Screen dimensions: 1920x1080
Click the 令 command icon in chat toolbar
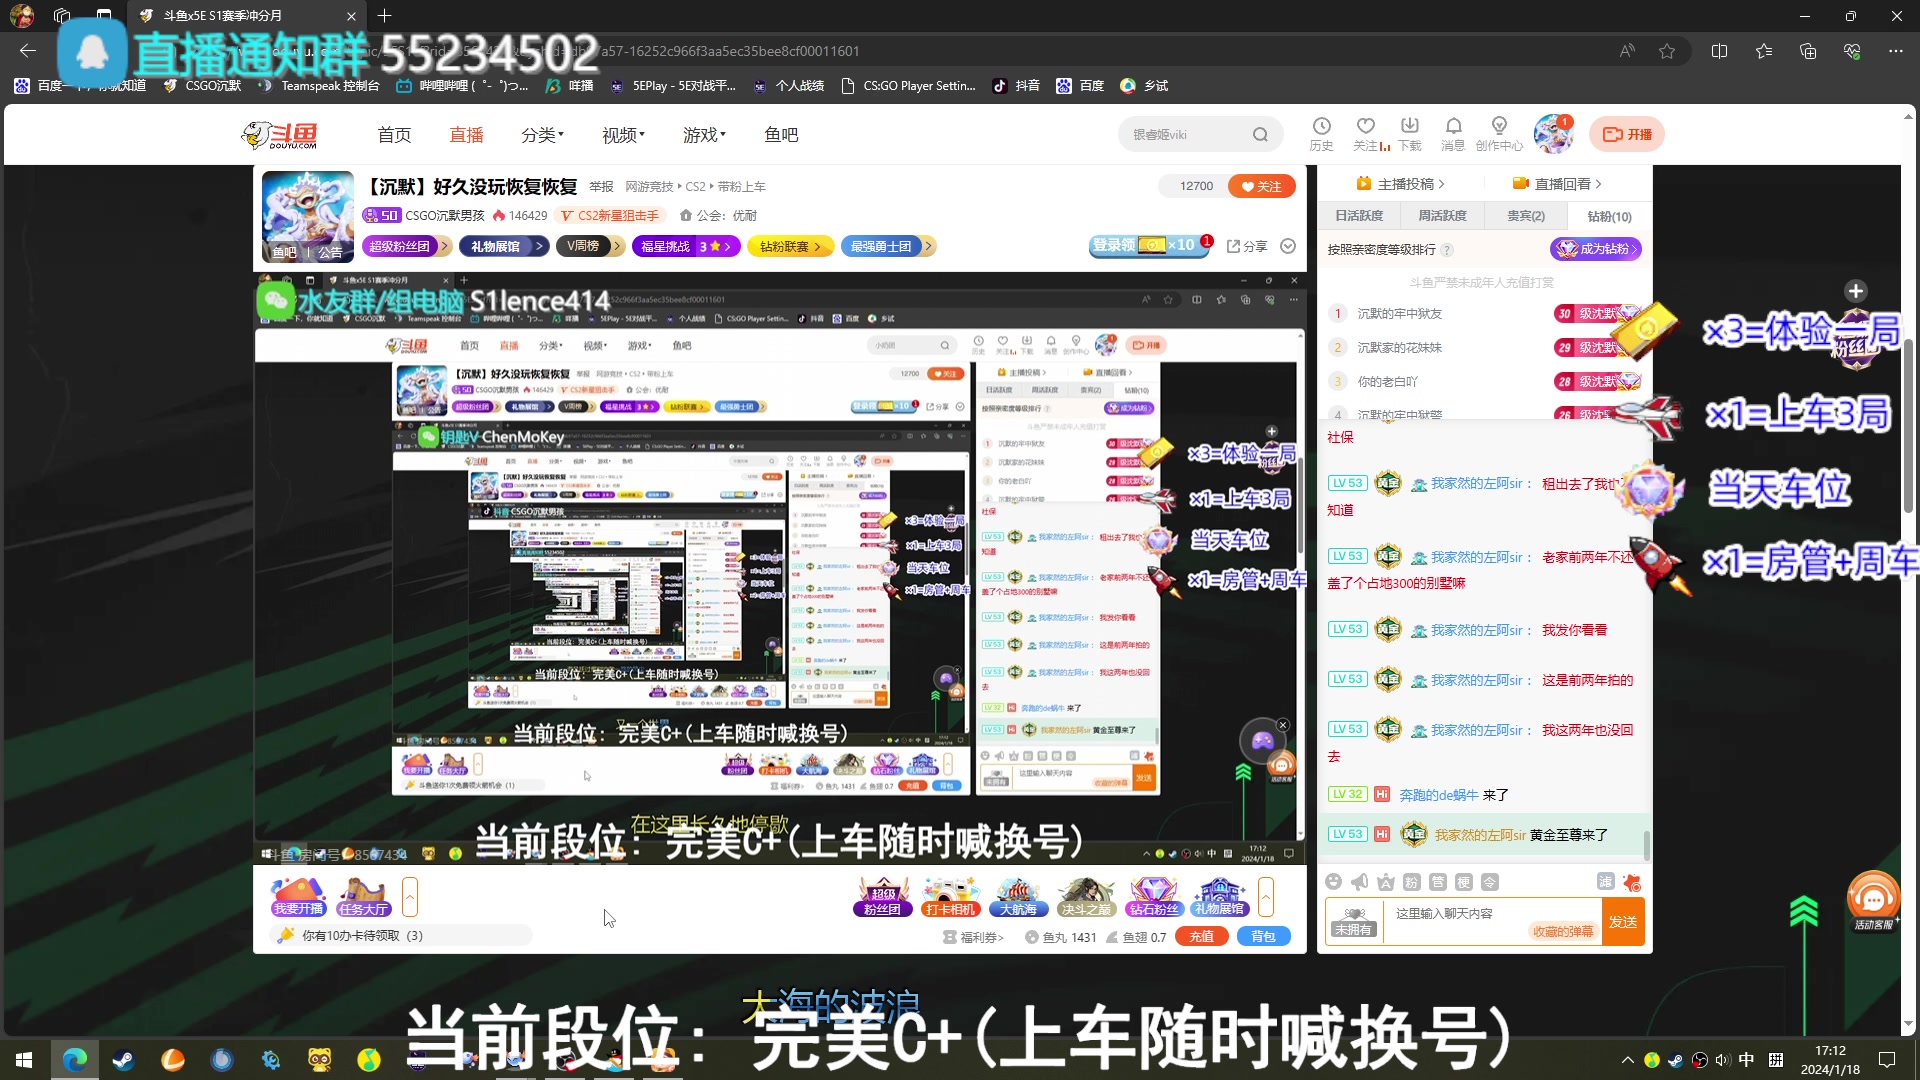point(1489,882)
